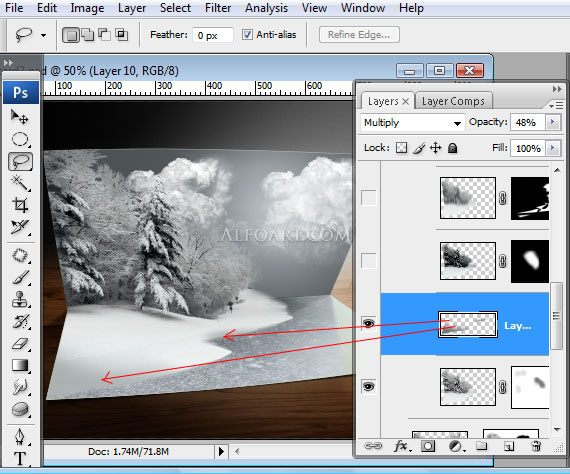570x474 pixels.
Task: Select the Eraser tool
Action: pos(20,344)
